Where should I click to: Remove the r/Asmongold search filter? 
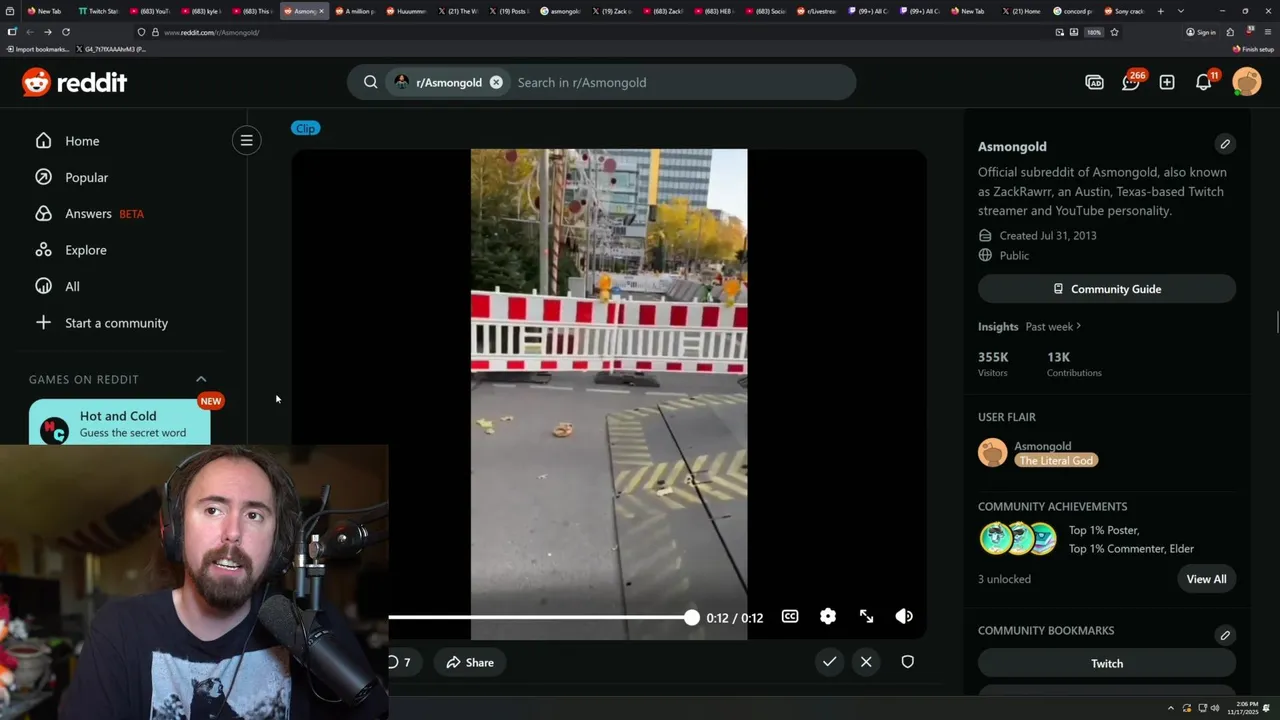coord(496,82)
